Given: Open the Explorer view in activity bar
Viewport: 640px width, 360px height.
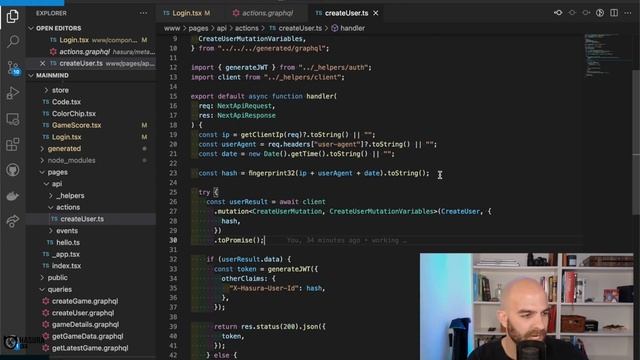Looking at the screenshot, I should coord(13,17).
